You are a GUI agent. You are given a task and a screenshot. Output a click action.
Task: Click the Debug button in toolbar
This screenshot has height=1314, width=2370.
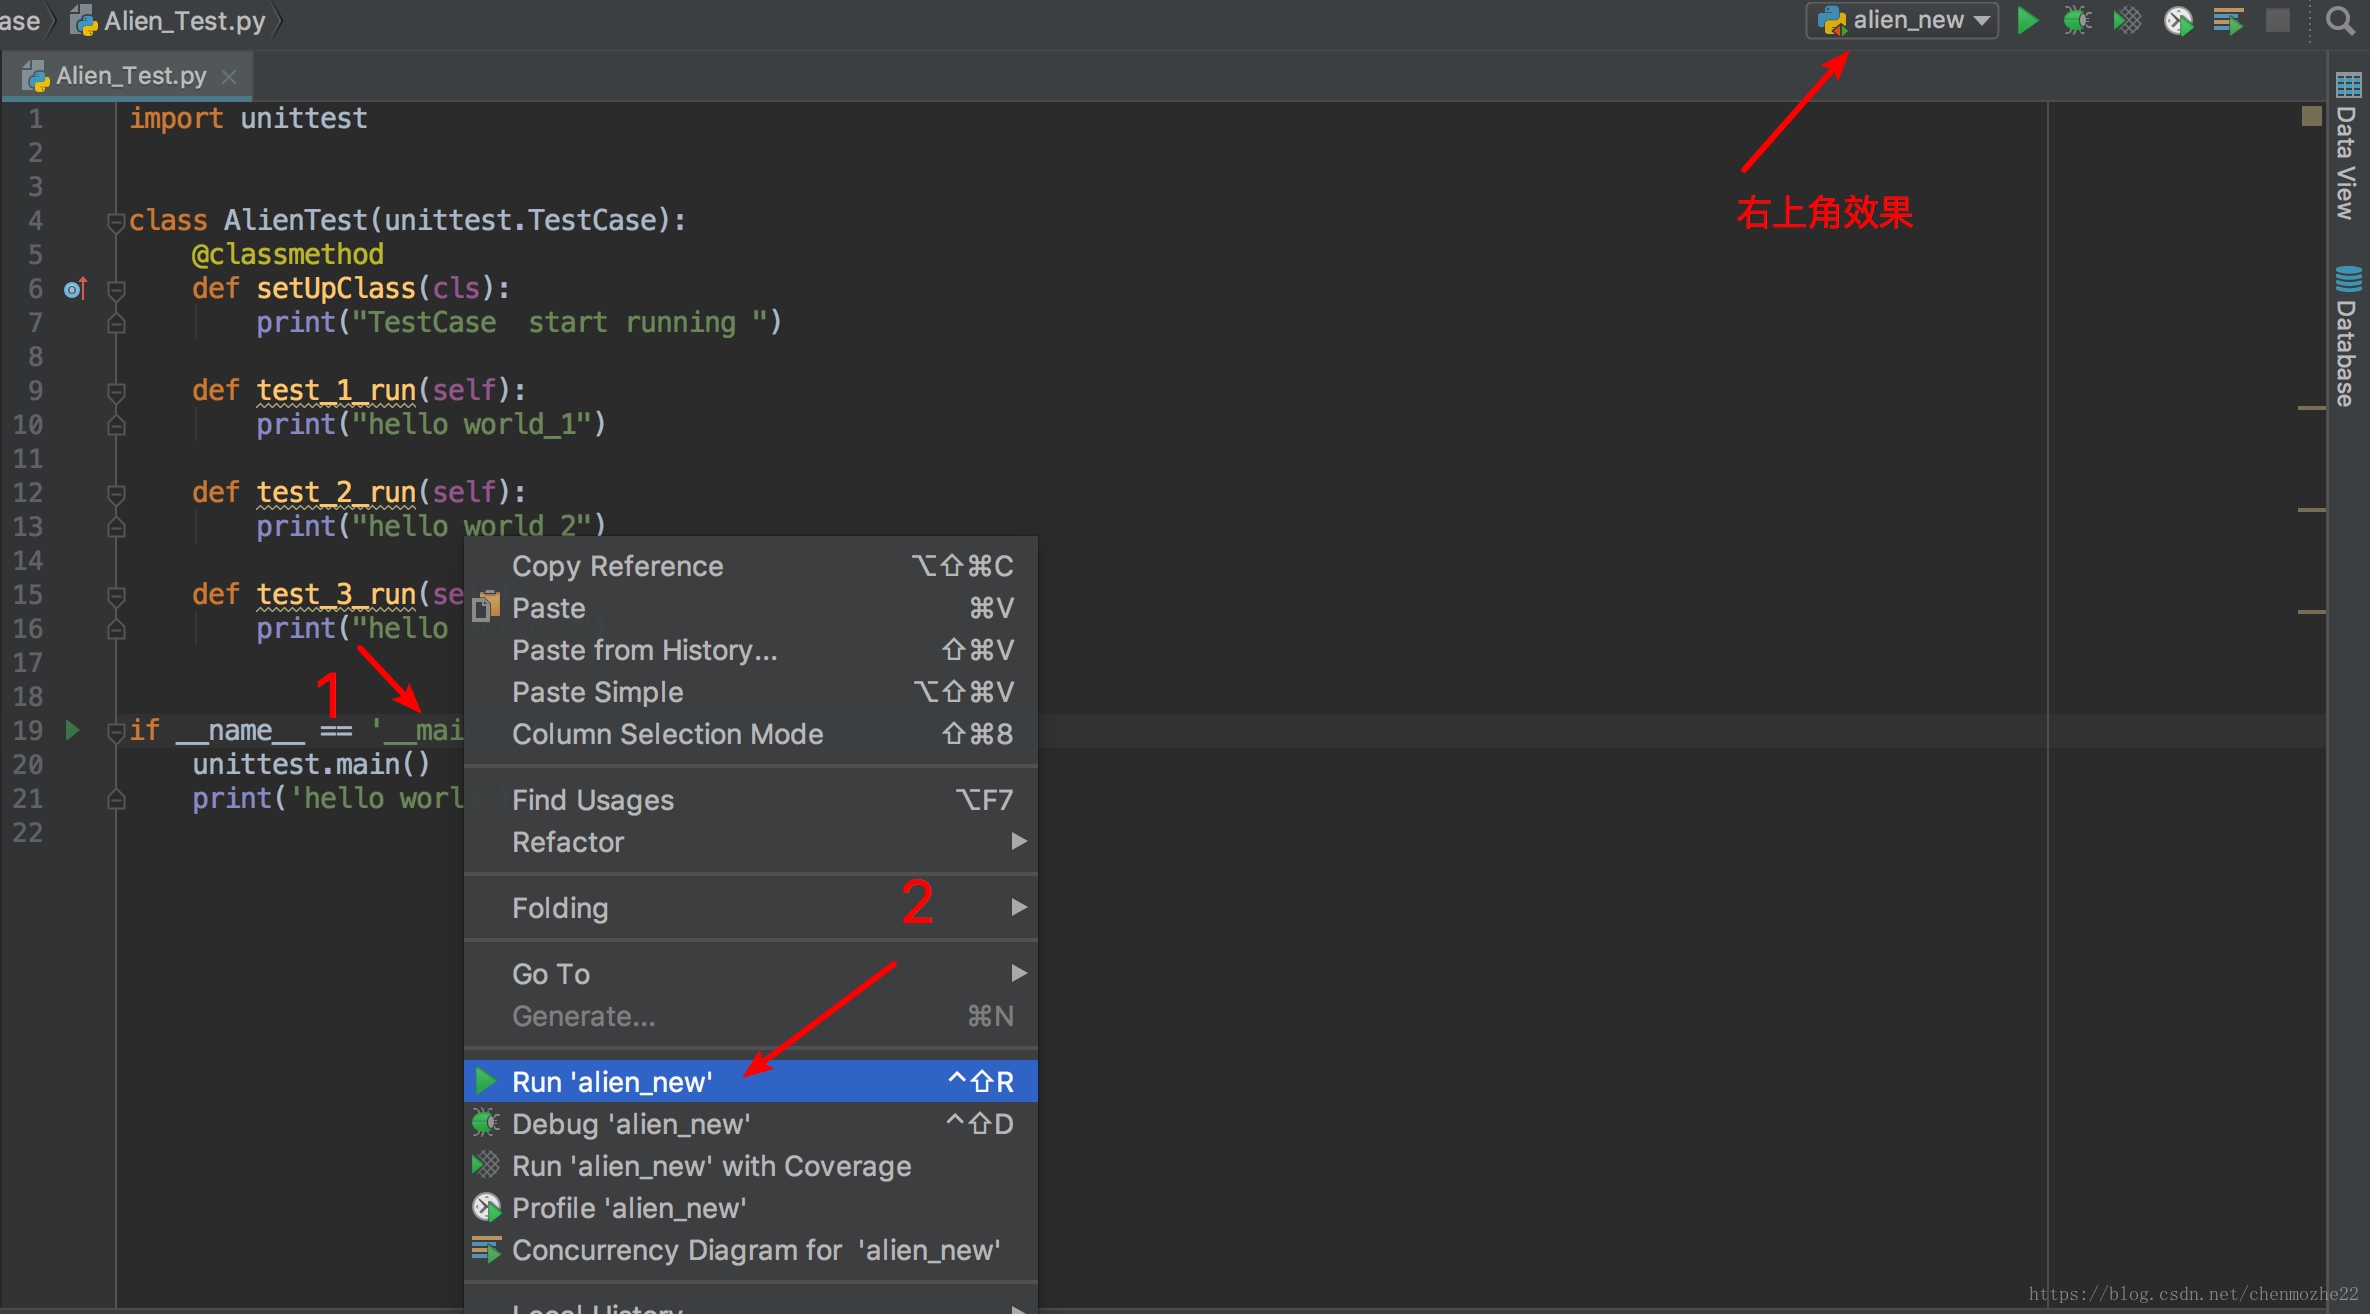click(2079, 21)
